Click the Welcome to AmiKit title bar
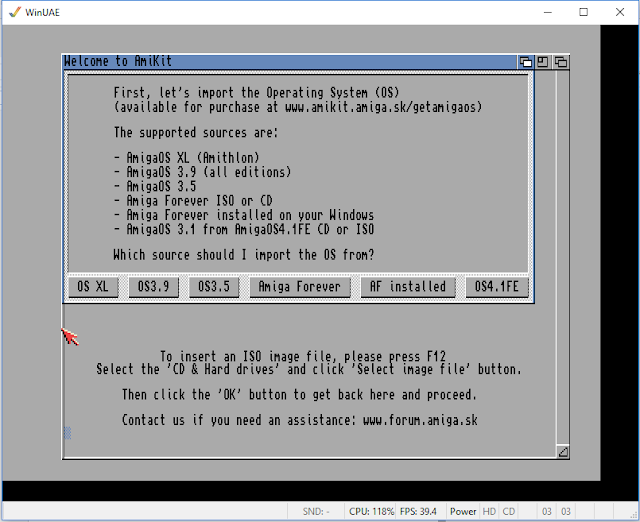The height and width of the screenshot is (522, 640). [x=290, y=62]
